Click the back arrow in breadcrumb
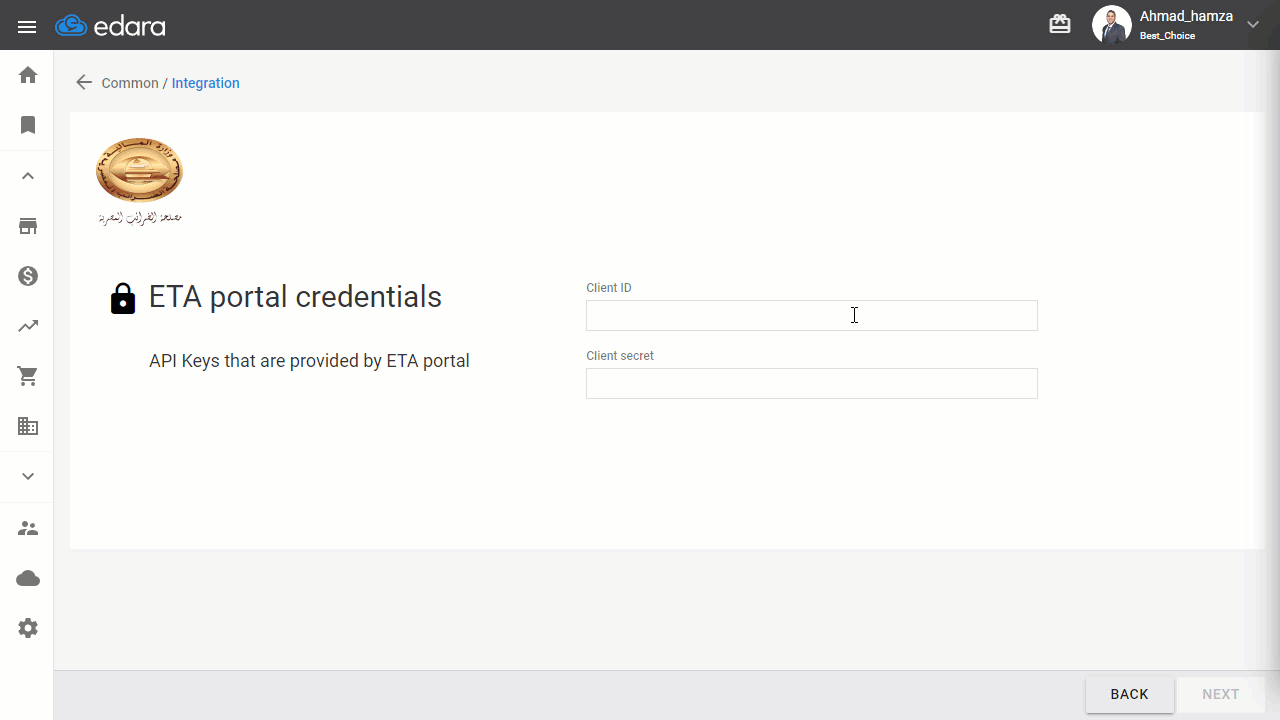 click(84, 82)
